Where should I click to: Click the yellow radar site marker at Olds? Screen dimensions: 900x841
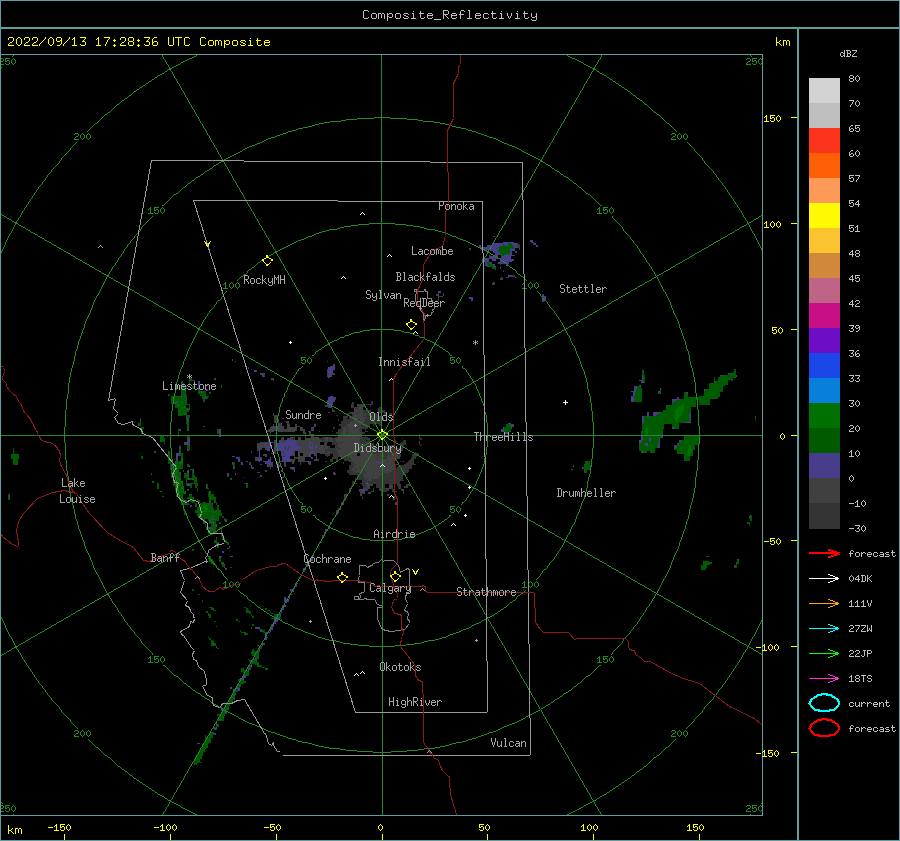(382, 435)
